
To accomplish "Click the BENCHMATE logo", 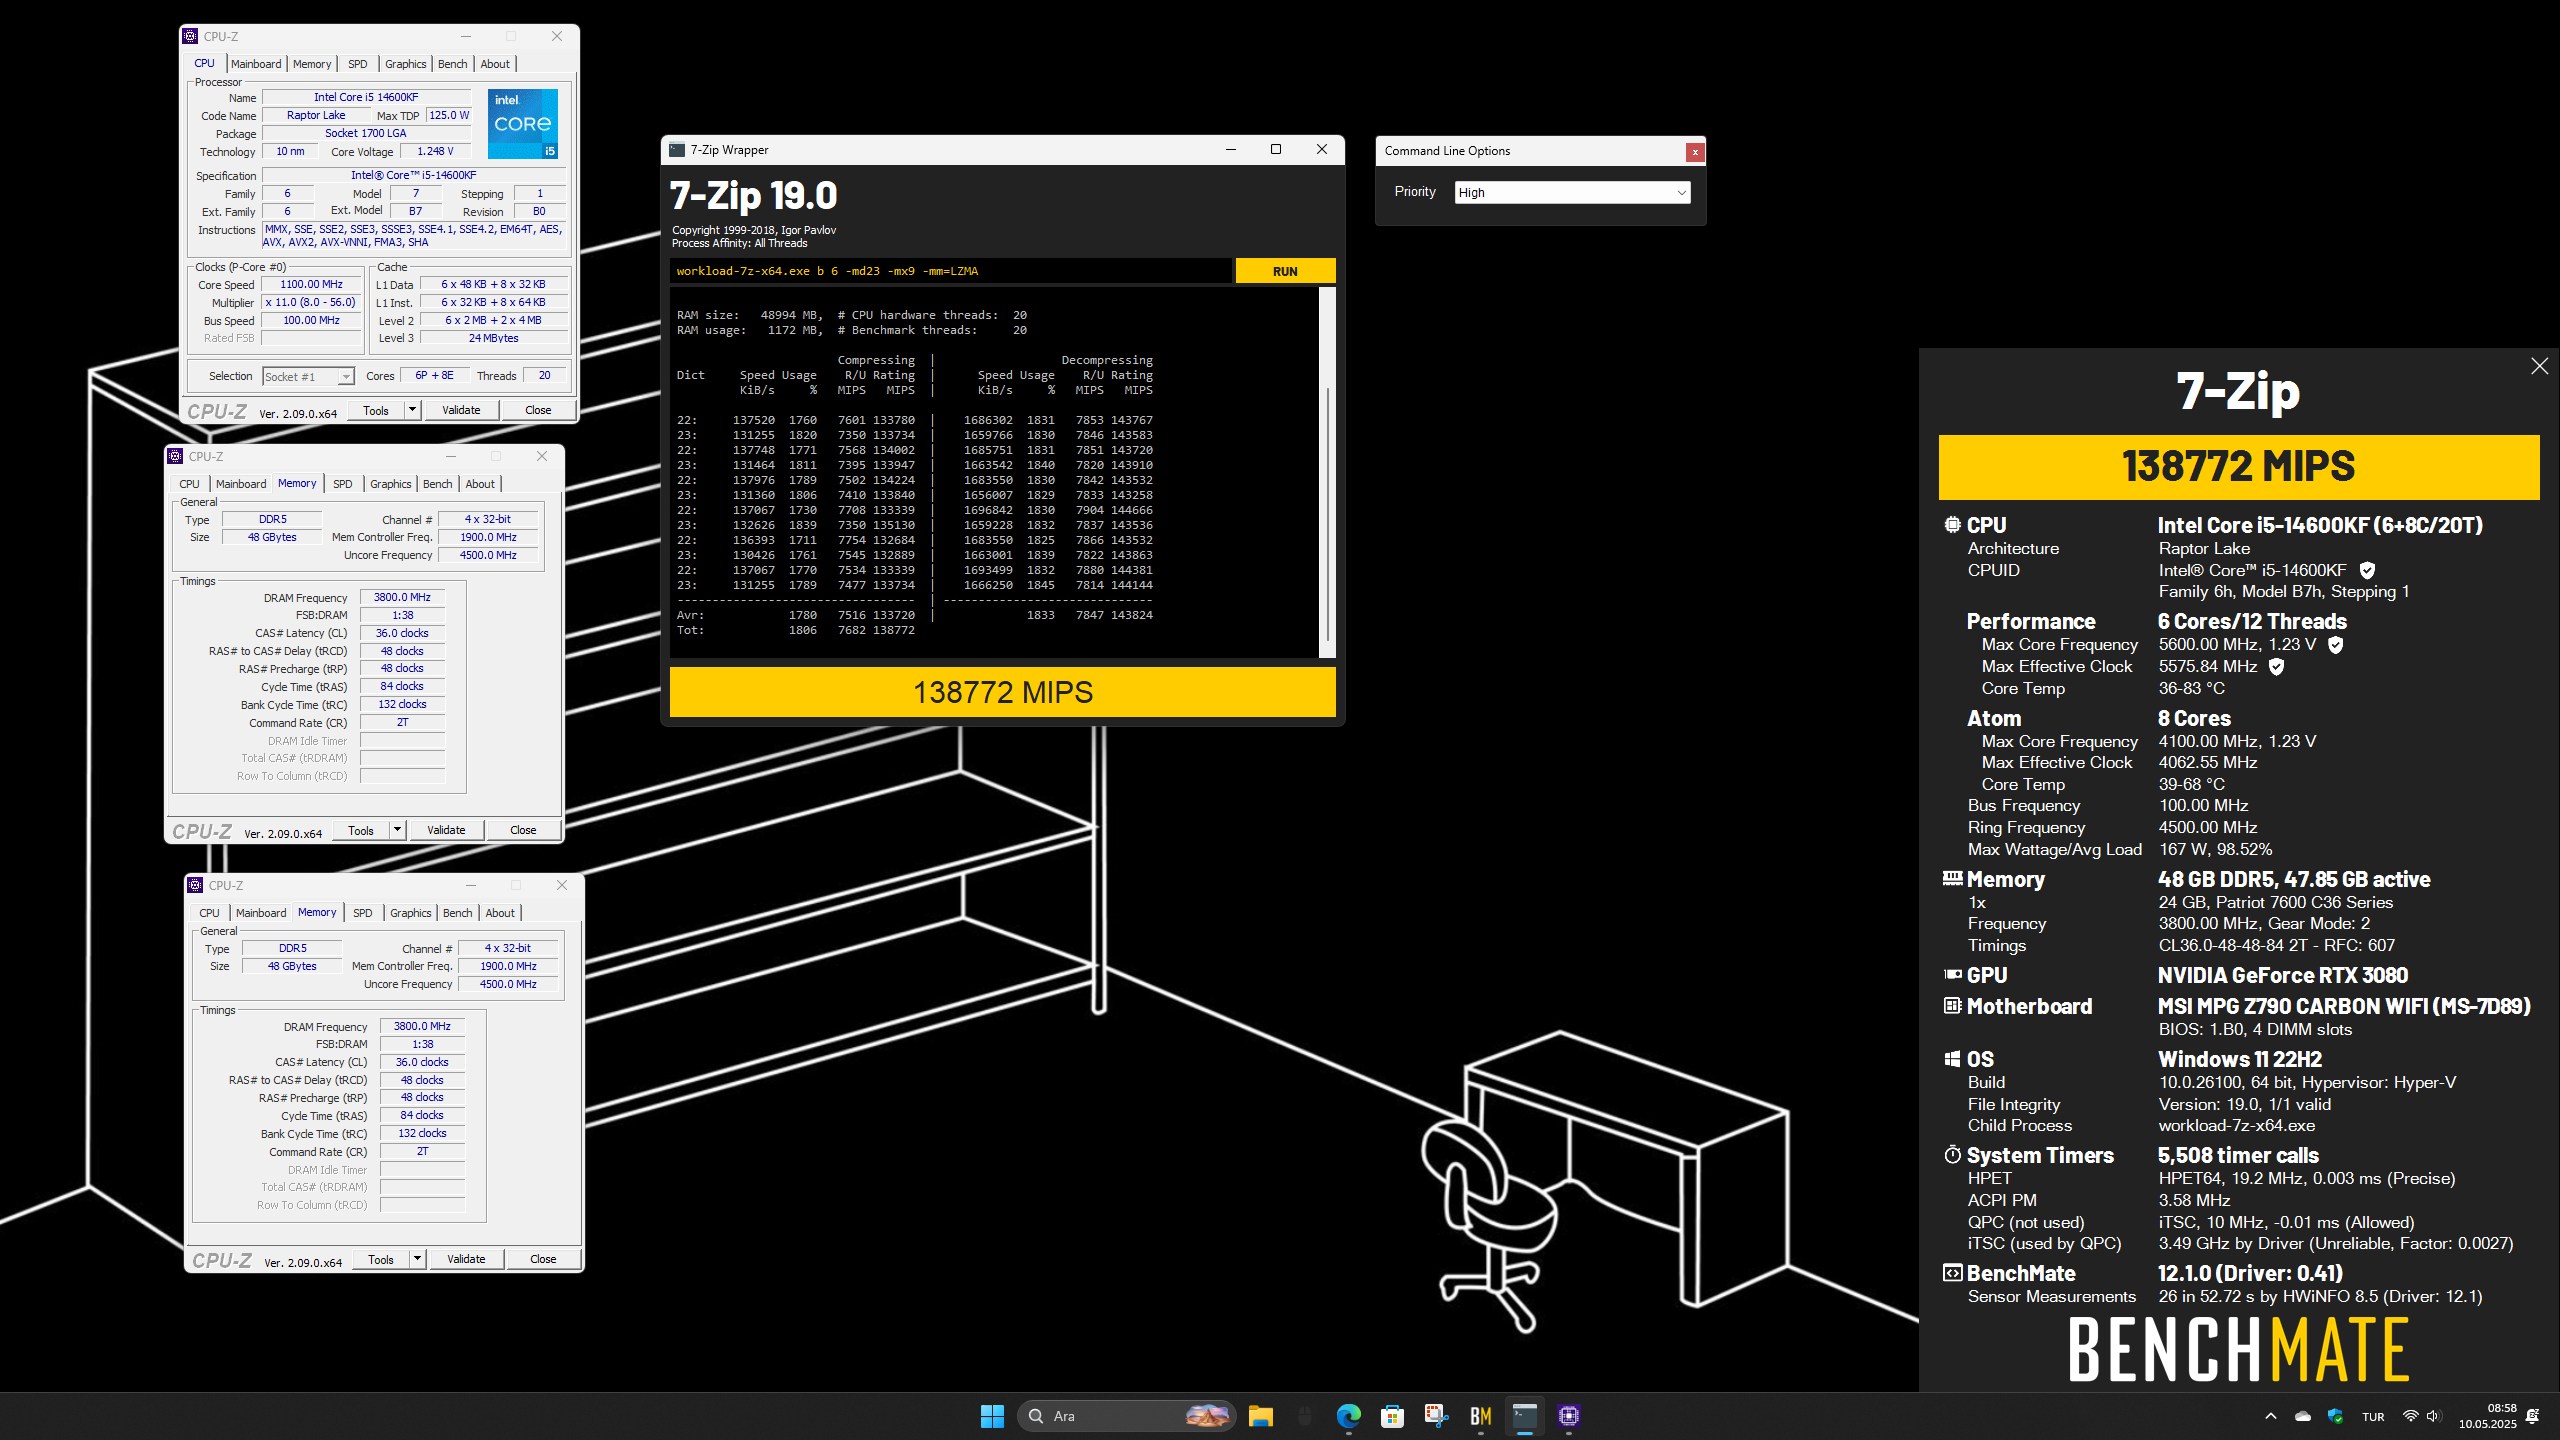I will (x=2238, y=1349).
